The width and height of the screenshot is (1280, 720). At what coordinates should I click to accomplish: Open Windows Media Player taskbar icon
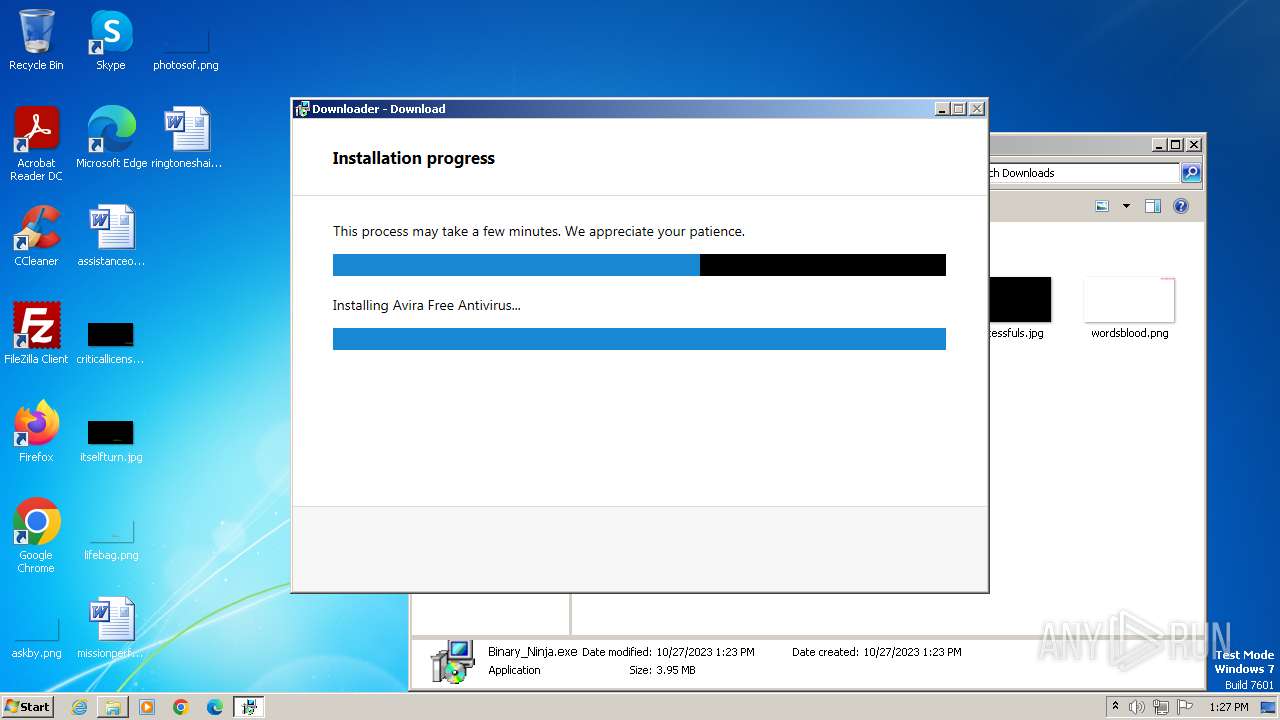(147, 707)
